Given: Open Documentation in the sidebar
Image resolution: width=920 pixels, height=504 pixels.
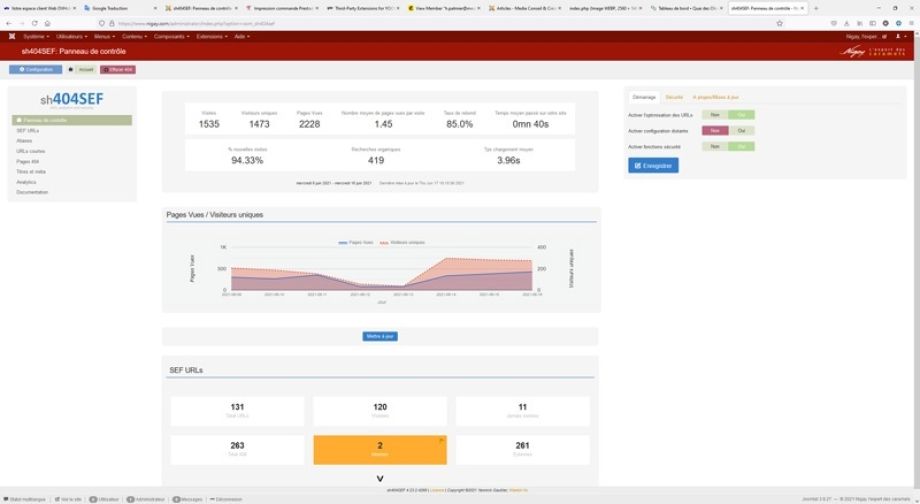Looking at the screenshot, I should (x=32, y=192).
